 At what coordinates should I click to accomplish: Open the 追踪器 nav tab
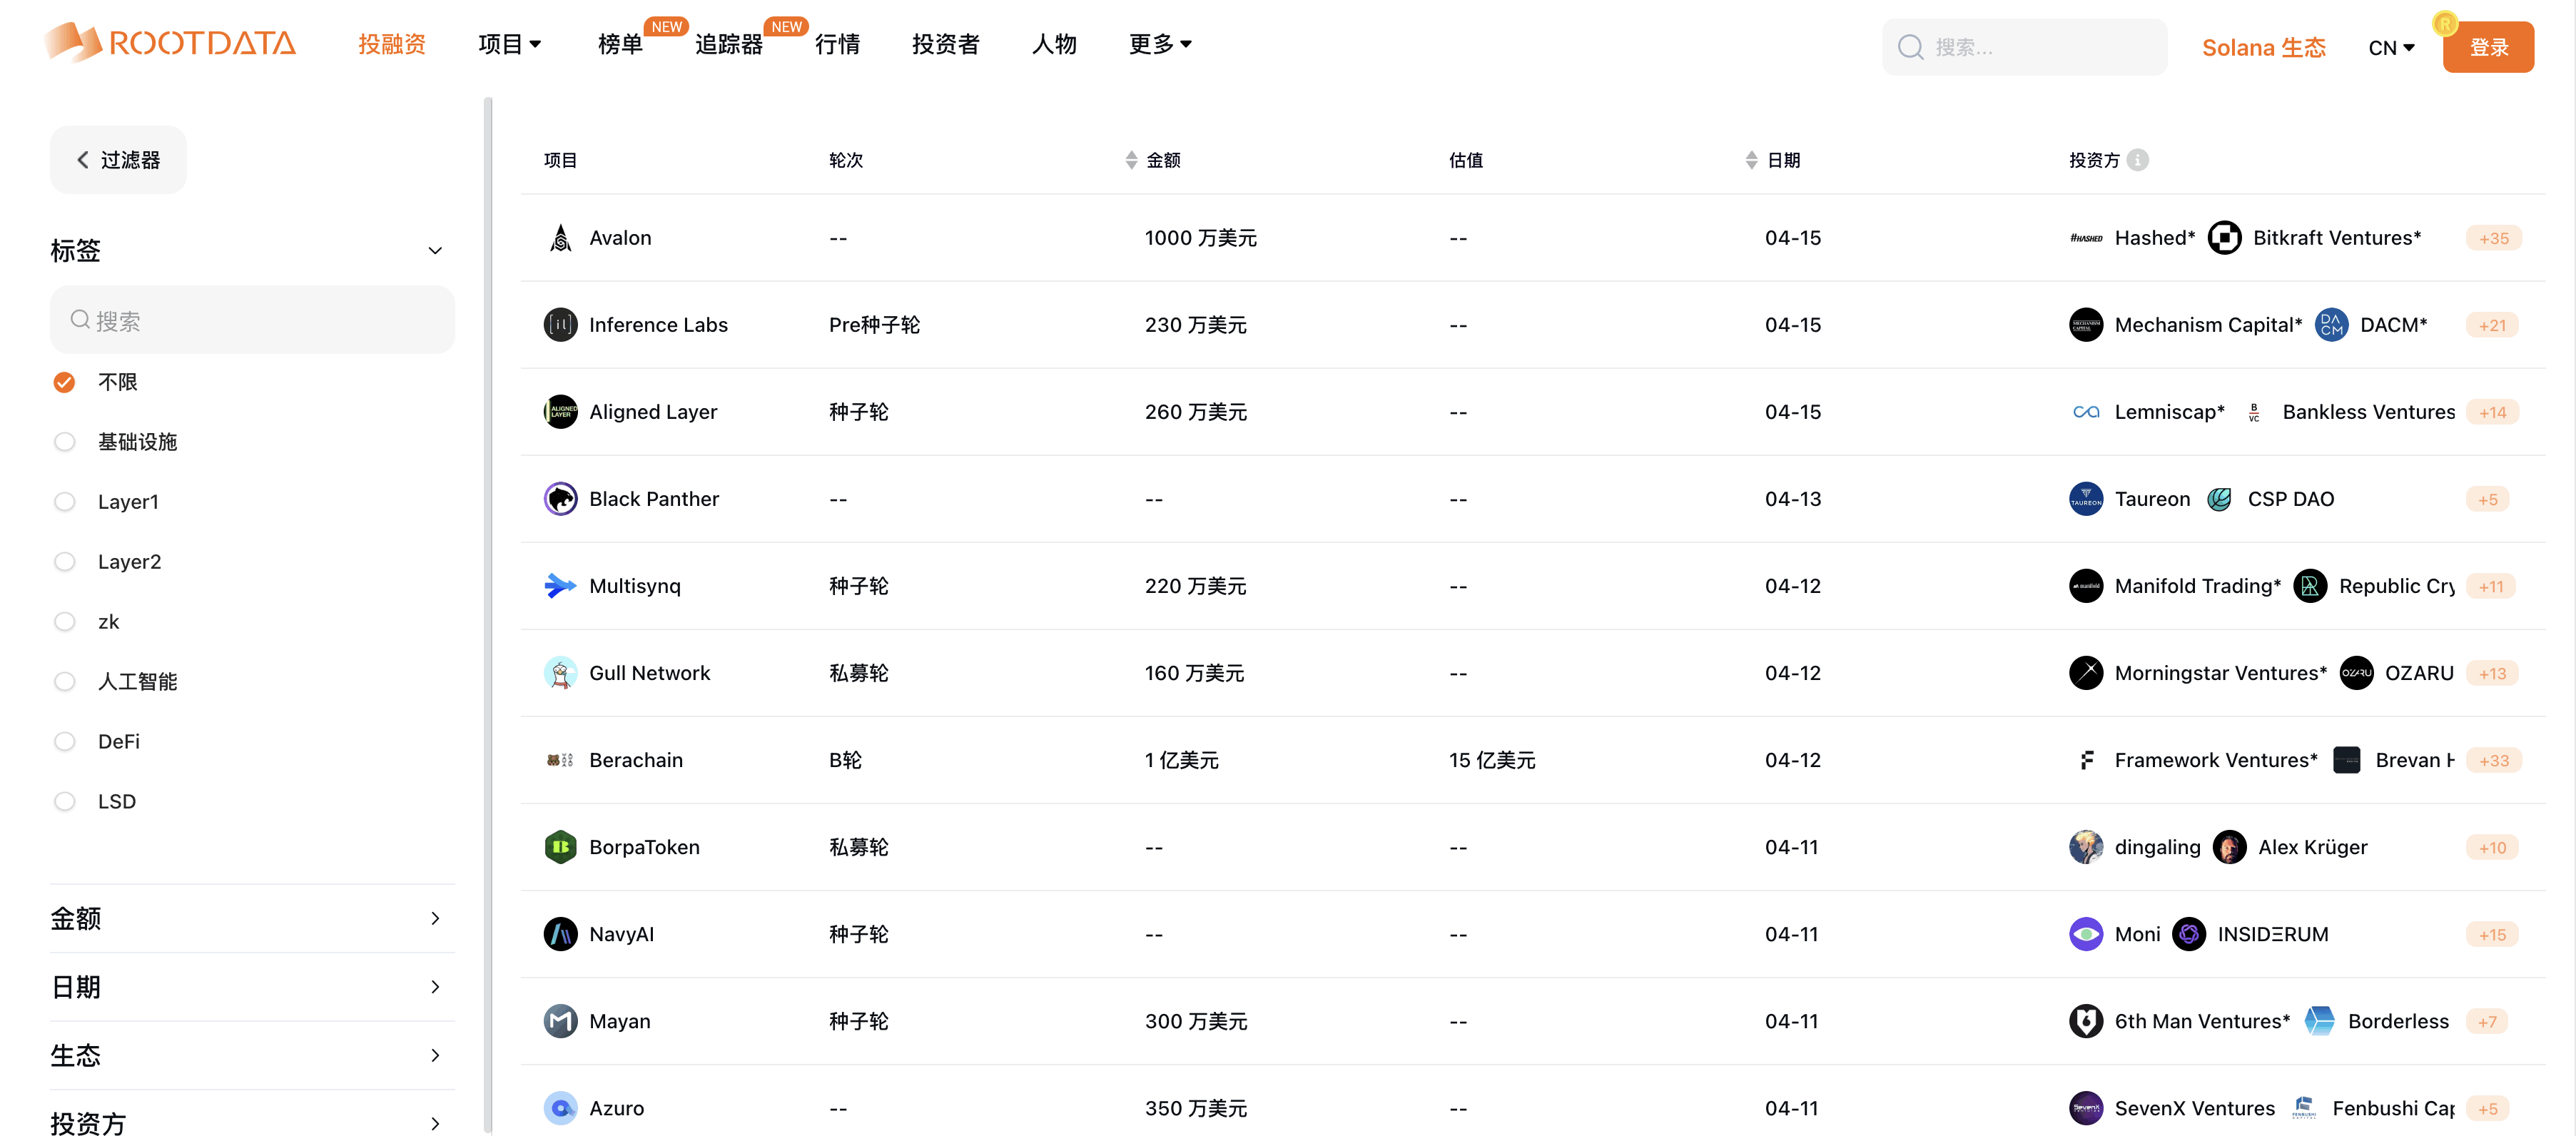[729, 44]
